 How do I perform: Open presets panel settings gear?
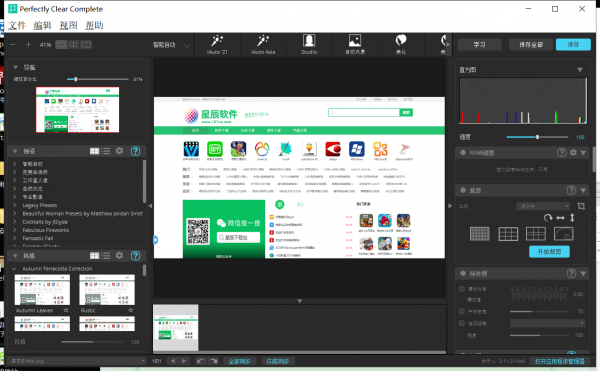pos(119,151)
